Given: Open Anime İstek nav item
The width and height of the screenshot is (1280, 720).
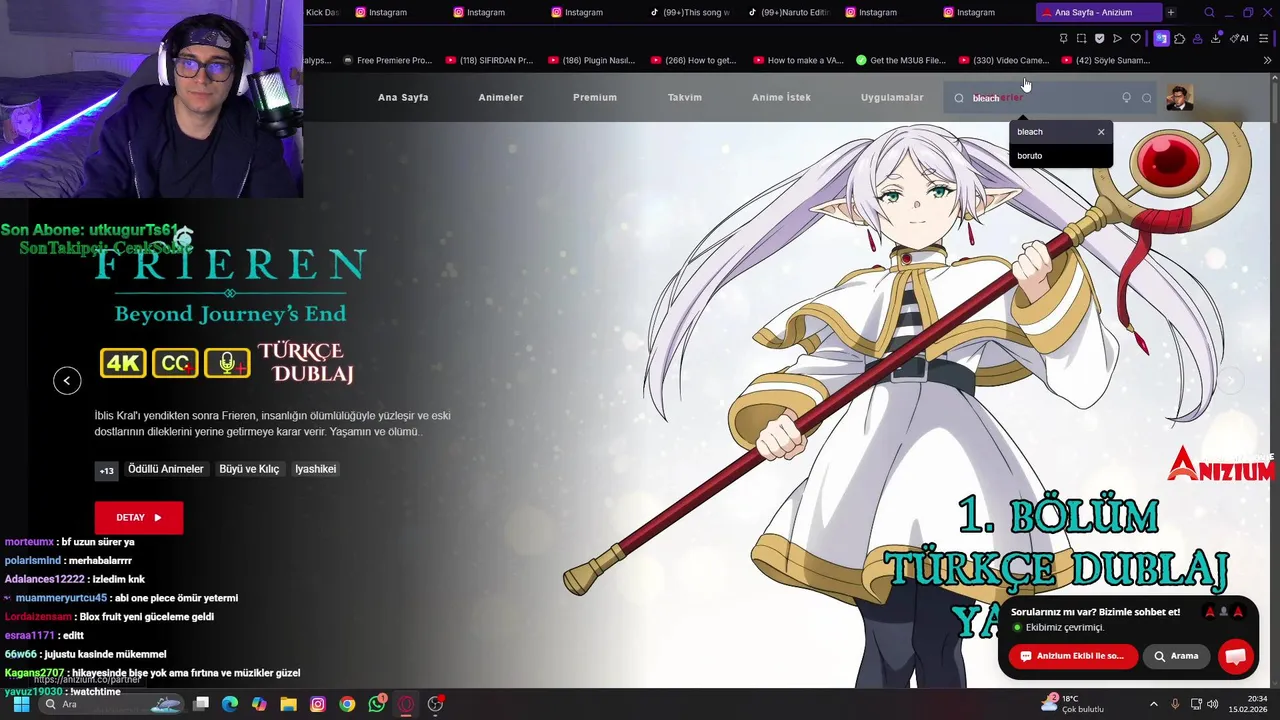Looking at the screenshot, I should [x=781, y=98].
